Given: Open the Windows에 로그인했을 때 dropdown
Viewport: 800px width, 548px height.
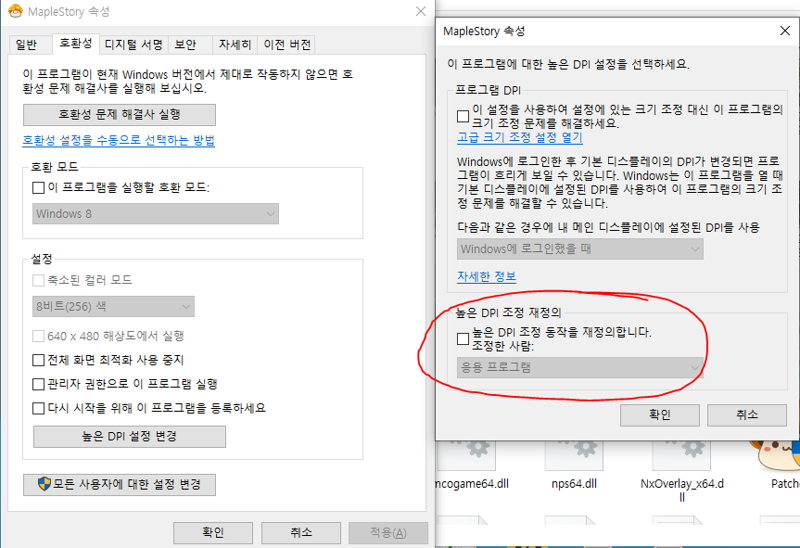Looking at the screenshot, I should click(x=580, y=249).
